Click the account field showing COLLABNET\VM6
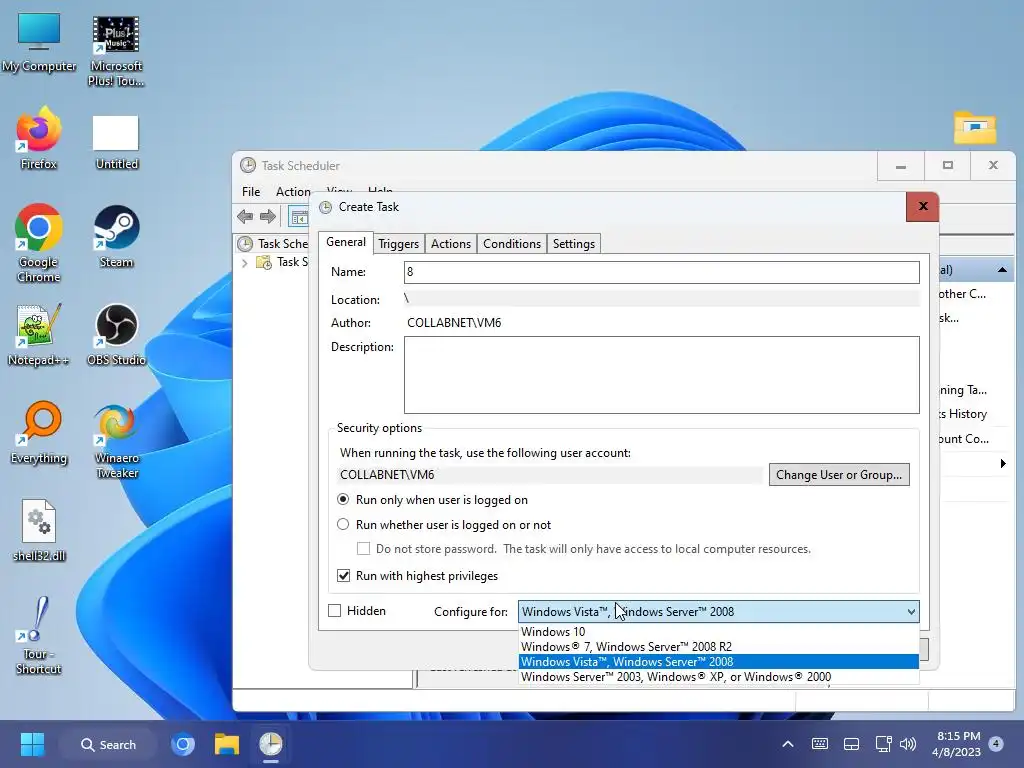Image resolution: width=1024 pixels, height=768 pixels. (x=550, y=475)
